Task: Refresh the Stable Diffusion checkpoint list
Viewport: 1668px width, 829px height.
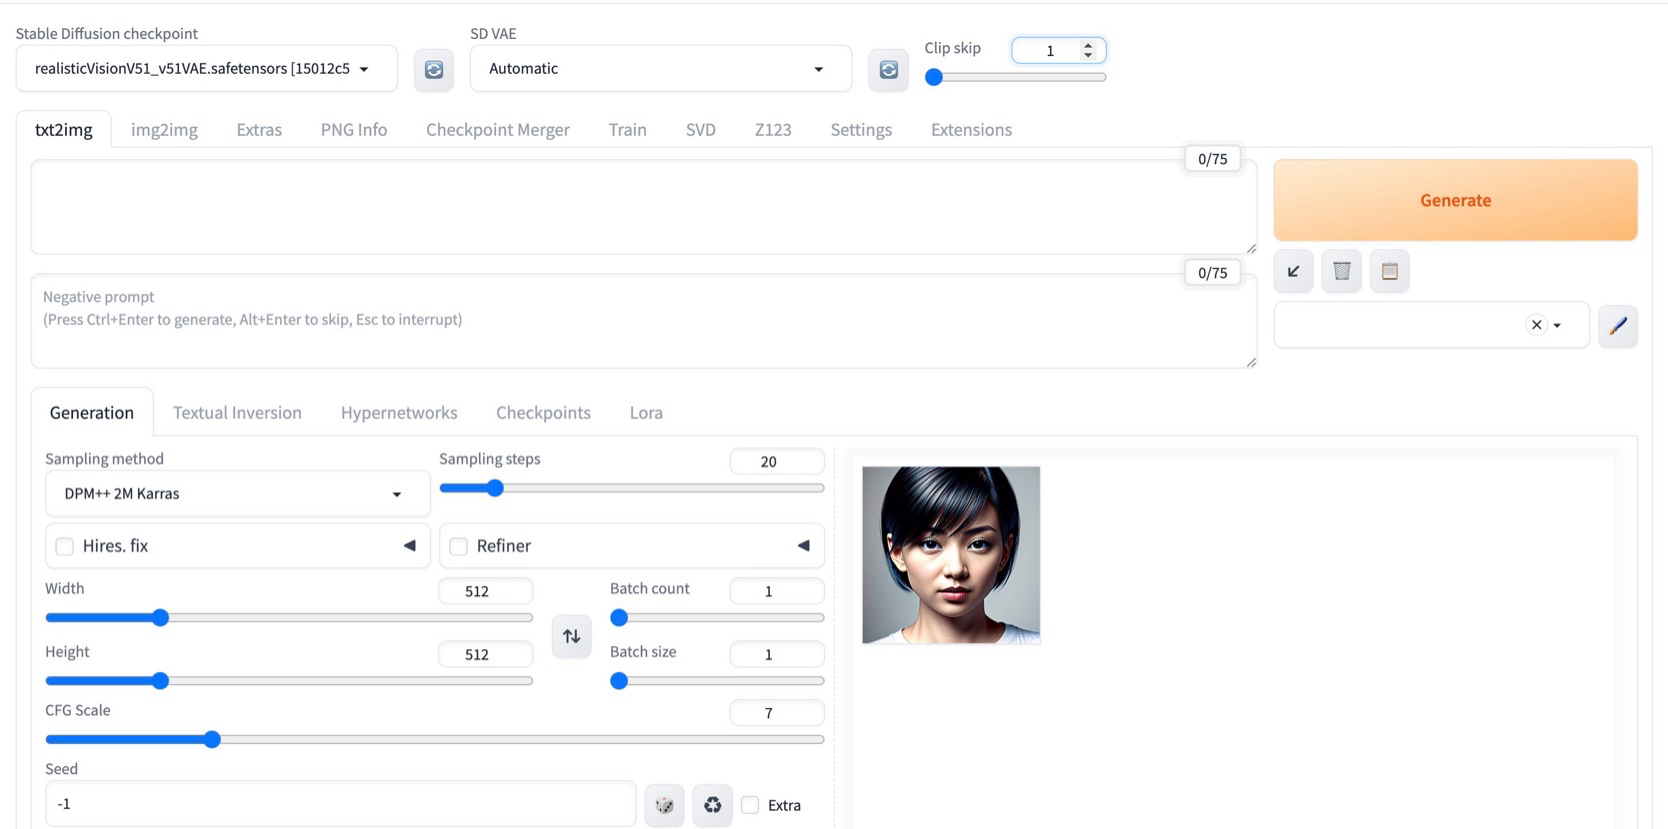Action: click(434, 70)
